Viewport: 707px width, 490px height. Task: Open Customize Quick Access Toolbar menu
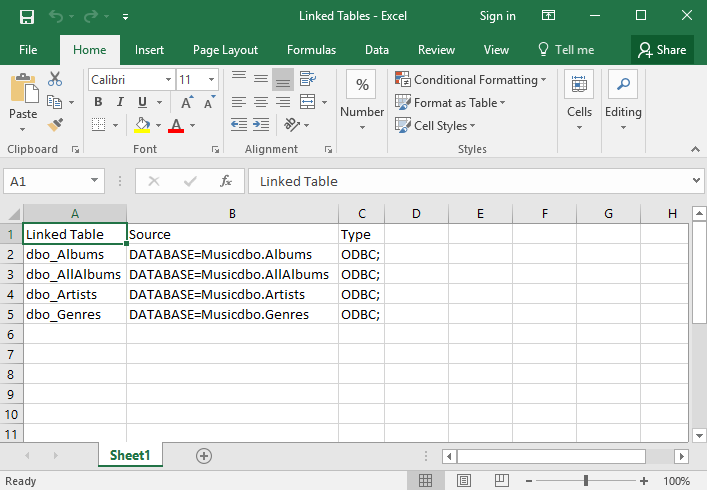point(125,17)
